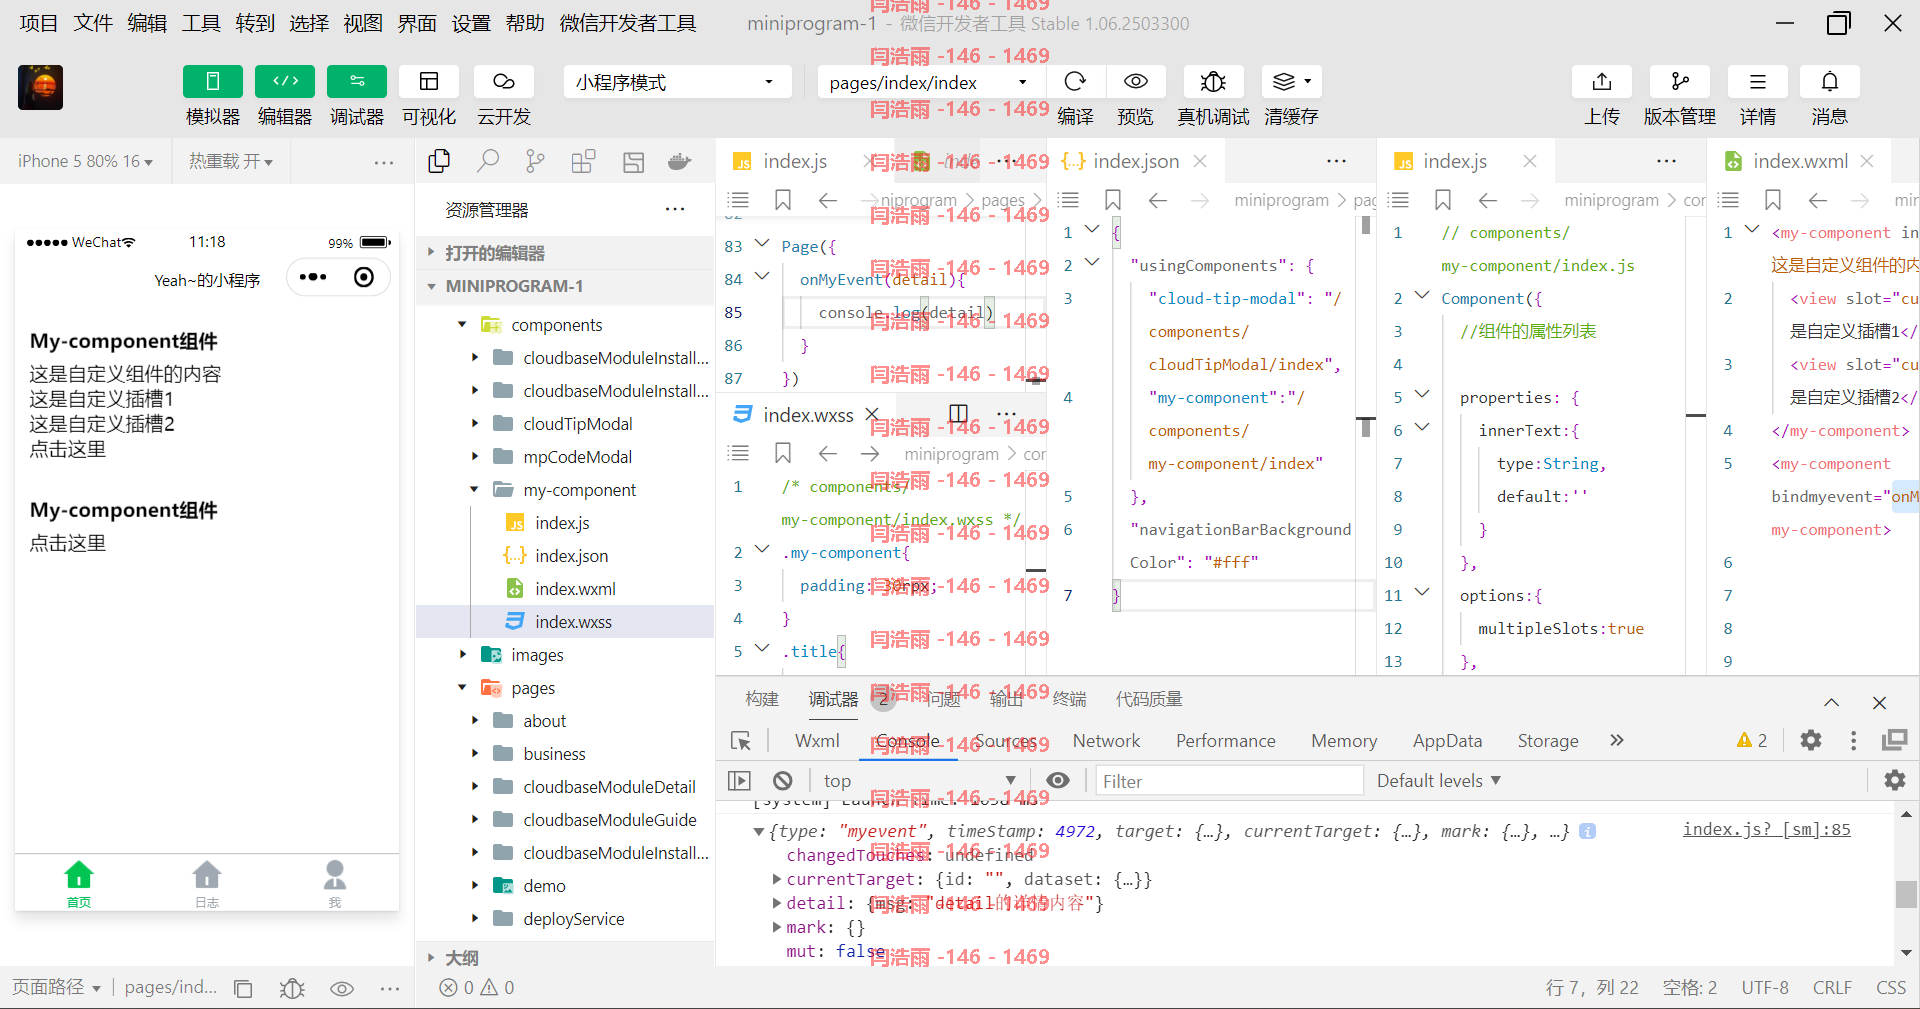
Task: Tap the 日志 tab in simulator
Action: (207, 884)
